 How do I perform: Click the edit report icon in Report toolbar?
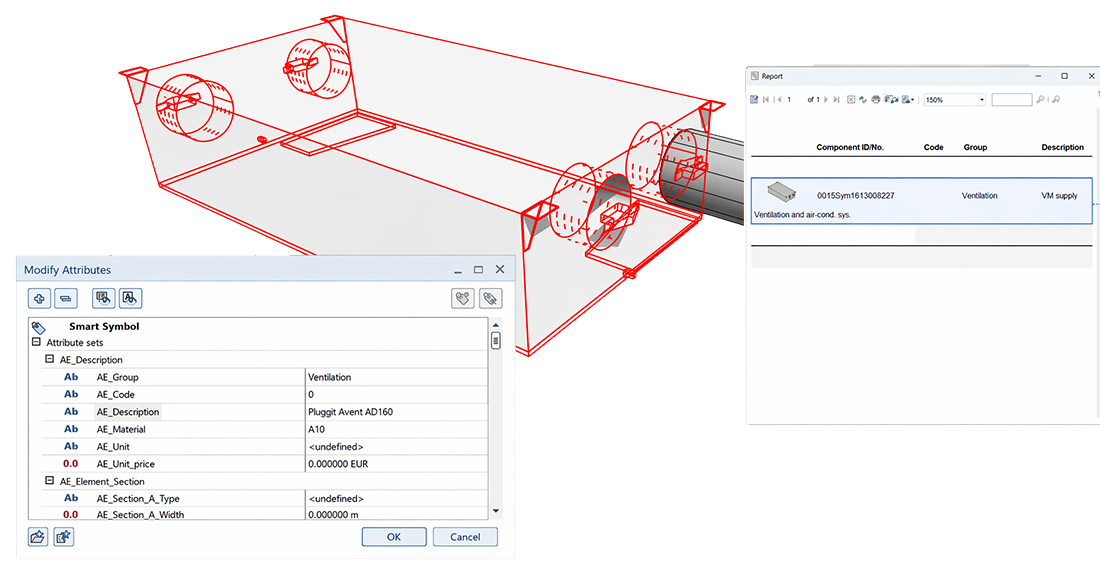(x=754, y=100)
